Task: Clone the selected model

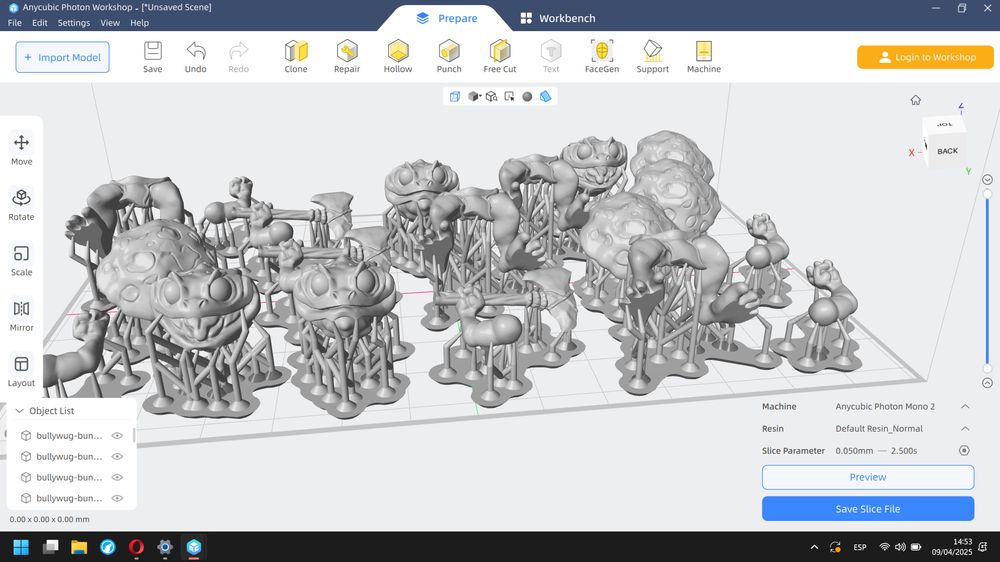Action: coord(296,56)
